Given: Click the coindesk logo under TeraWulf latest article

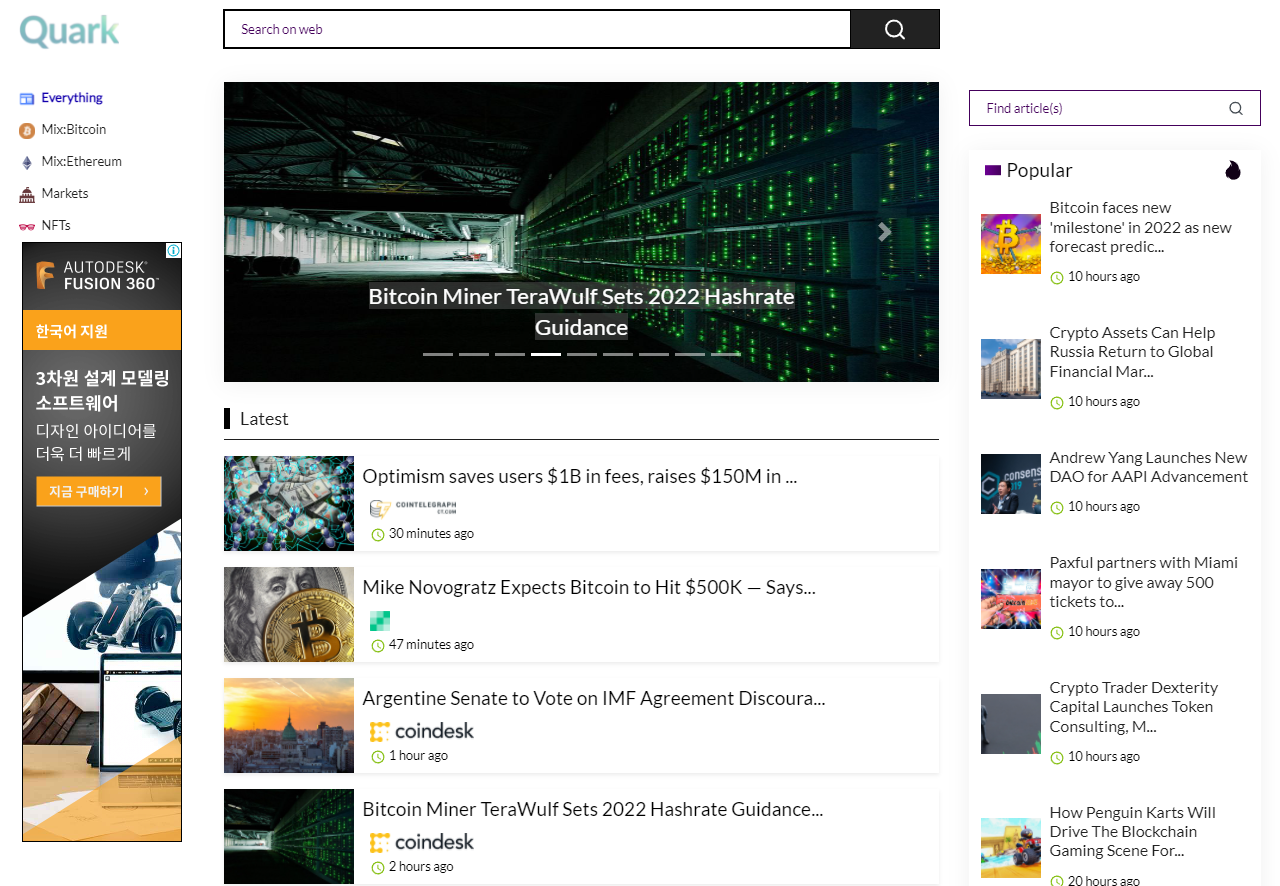Looking at the screenshot, I should pos(422,842).
